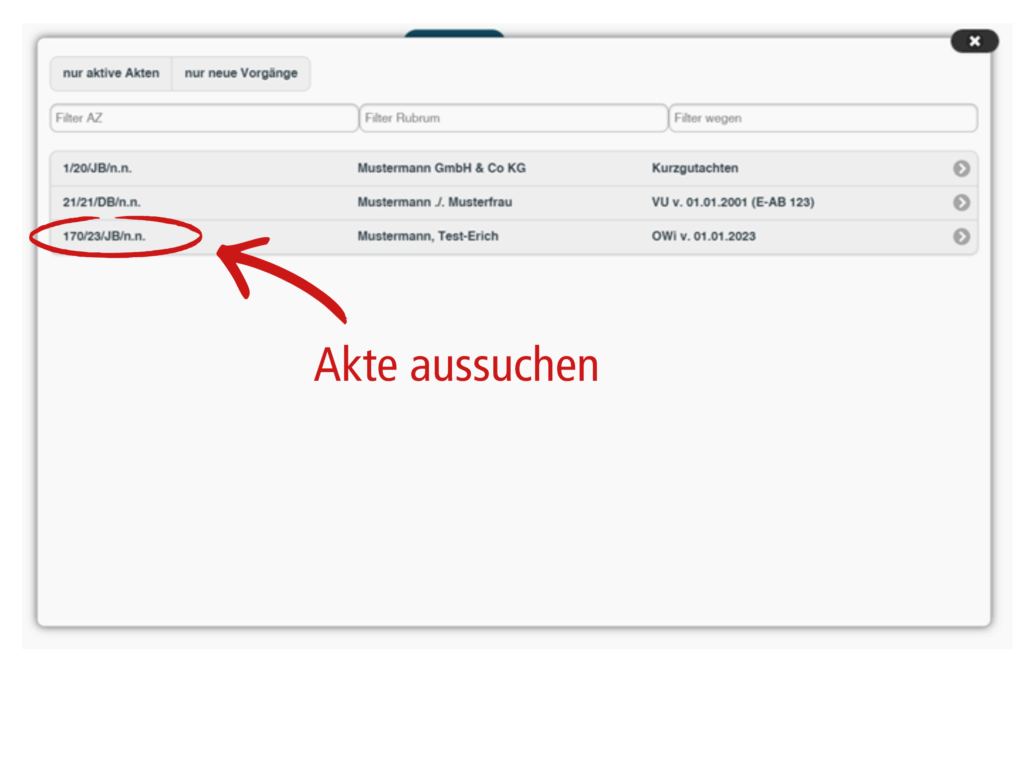Open the arrow icon for file 1/20/JB/n.n.
This screenshot has width=1024, height=768.
click(961, 169)
